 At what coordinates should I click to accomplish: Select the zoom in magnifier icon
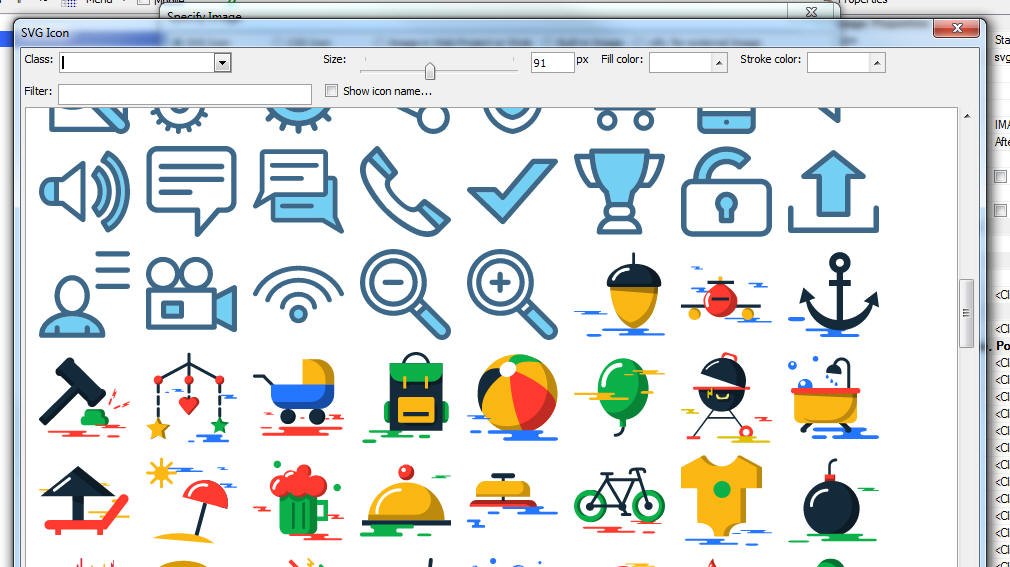coord(512,294)
